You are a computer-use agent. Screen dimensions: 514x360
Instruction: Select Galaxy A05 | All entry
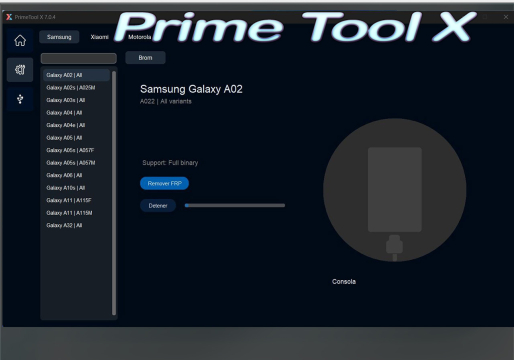pos(76,138)
